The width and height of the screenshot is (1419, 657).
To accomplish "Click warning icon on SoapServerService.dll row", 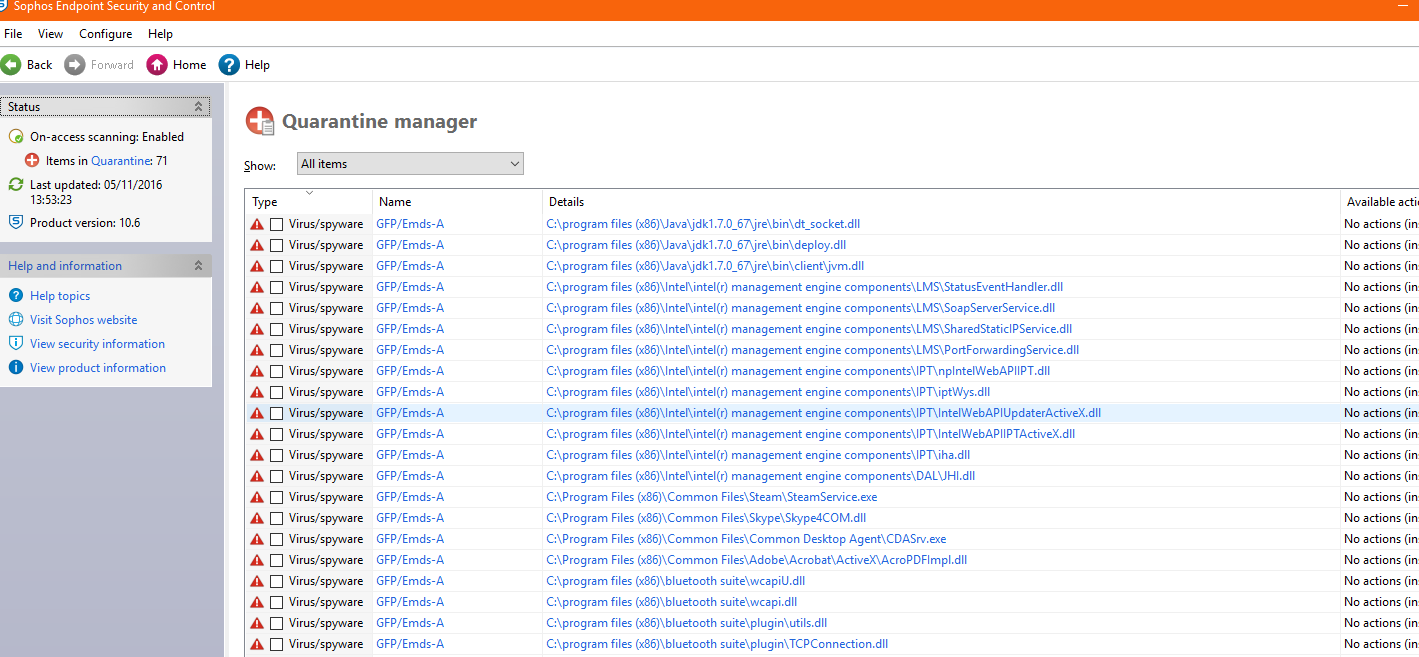I will 257,308.
